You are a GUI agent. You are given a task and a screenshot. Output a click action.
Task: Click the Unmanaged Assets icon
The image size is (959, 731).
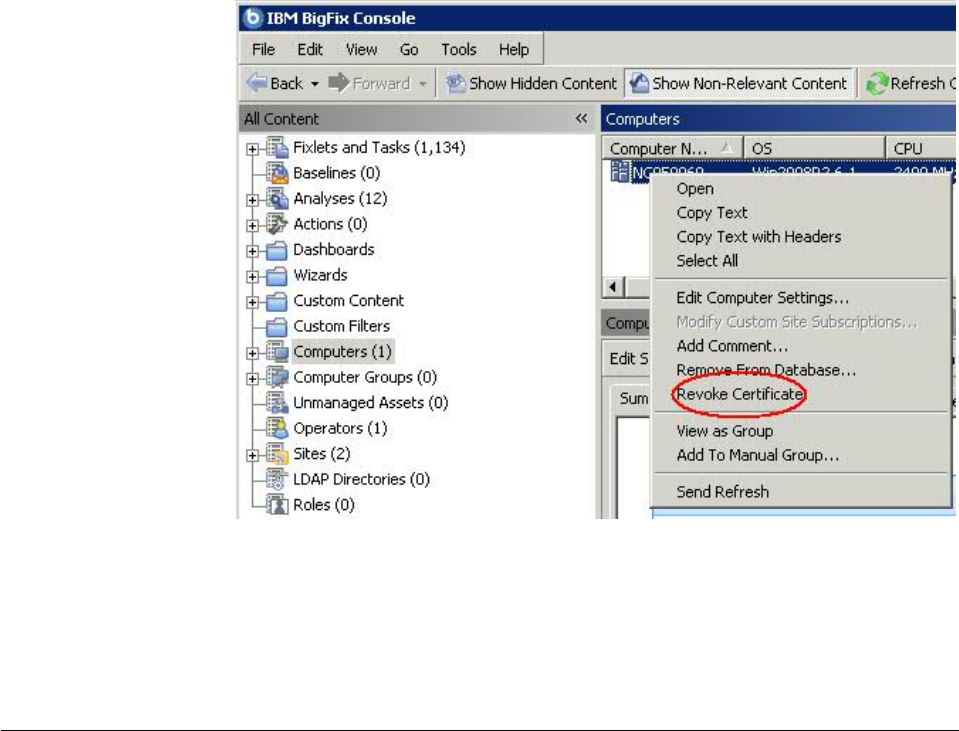[277, 403]
